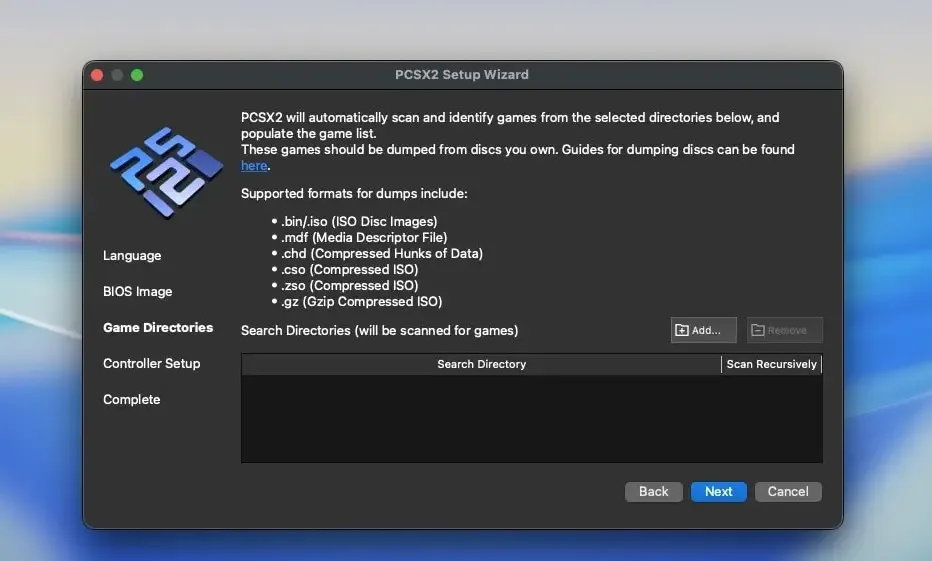Image resolution: width=932 pixels, height=561 pixels.
Task: Click the Add... directory button
Action: tap(703, 330)
